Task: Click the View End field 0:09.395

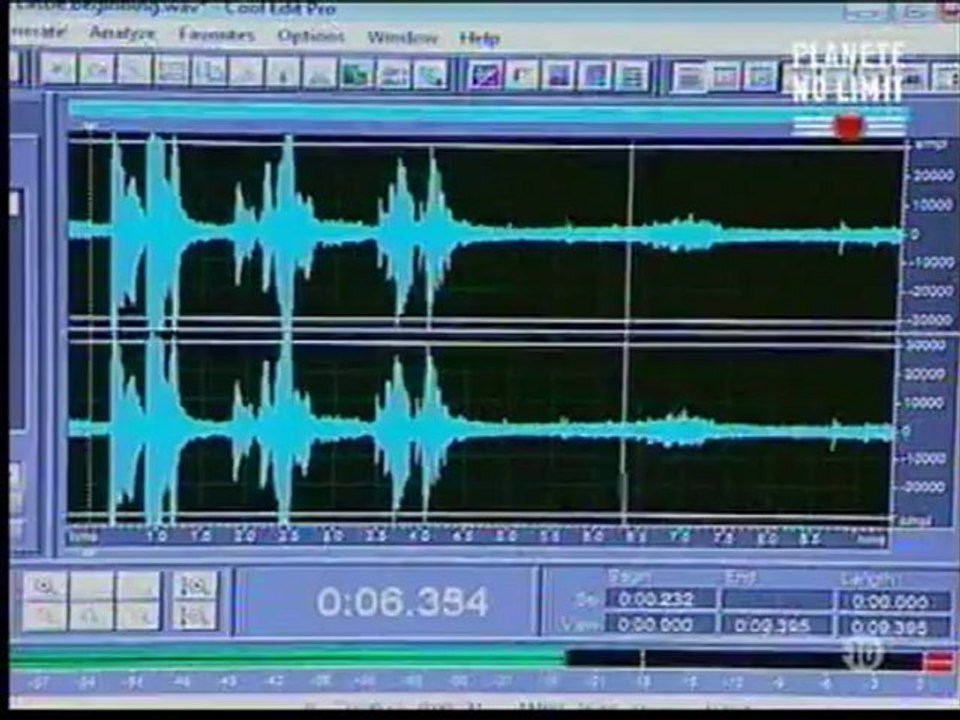Action: (778, 625)
